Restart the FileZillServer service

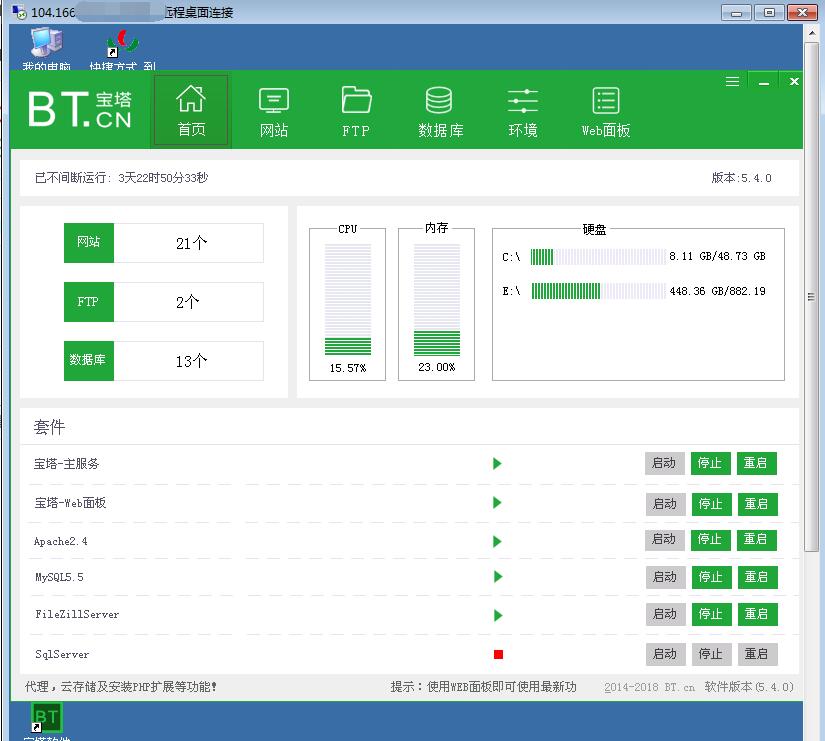(x=757, y=614)
